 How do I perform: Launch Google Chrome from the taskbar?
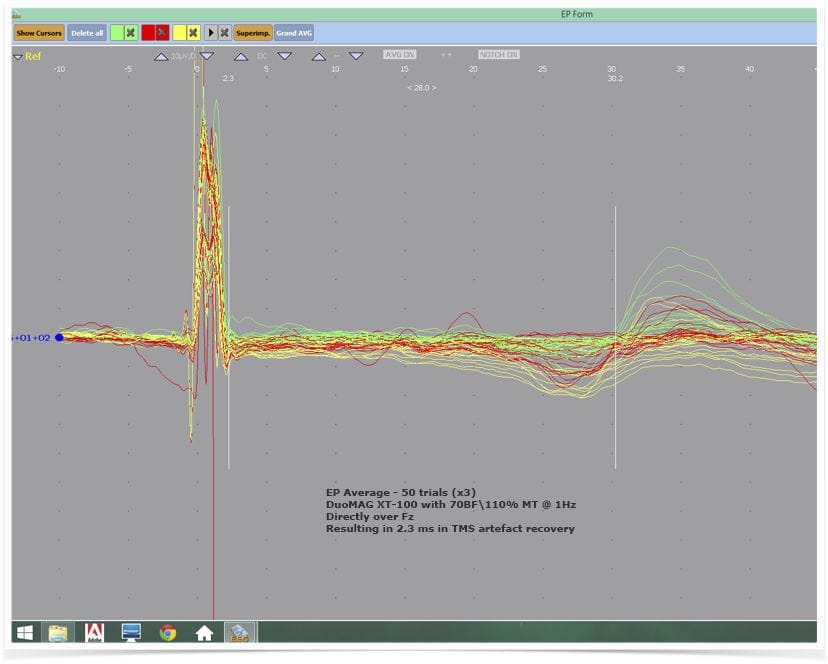point(166,631)
